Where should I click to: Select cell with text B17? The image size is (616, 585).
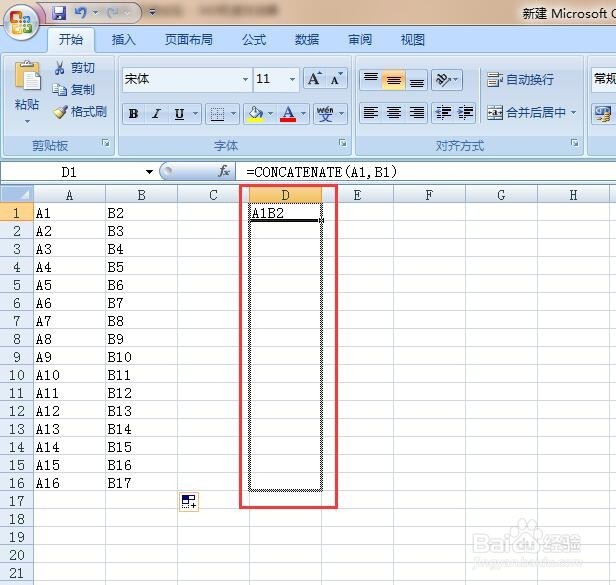[x=141, y=483]
